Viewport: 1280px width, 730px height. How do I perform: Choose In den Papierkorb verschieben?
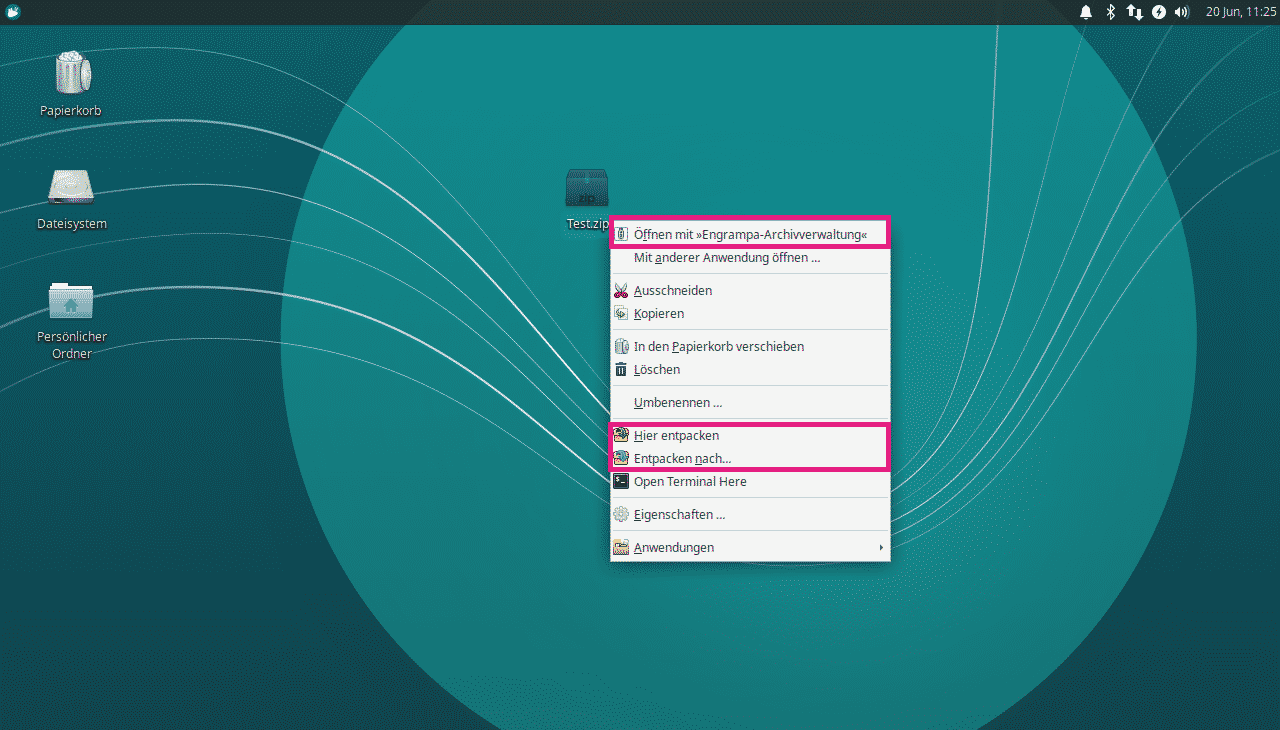(x=750, y=346)
